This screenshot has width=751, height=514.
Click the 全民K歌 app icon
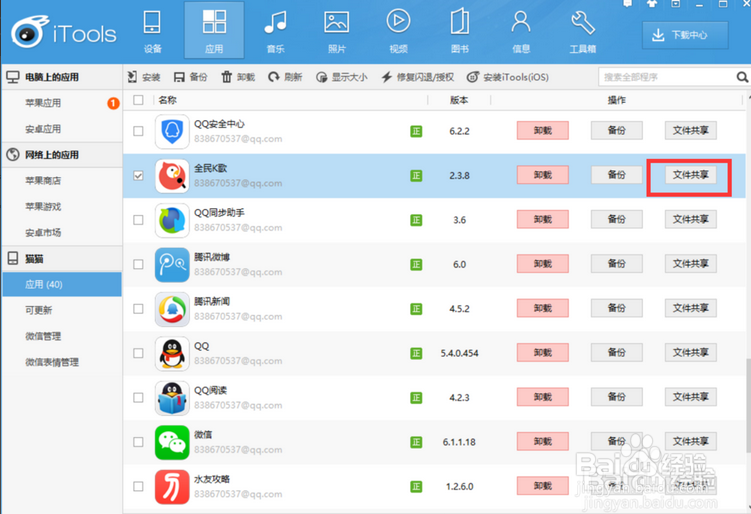point(172,176)
